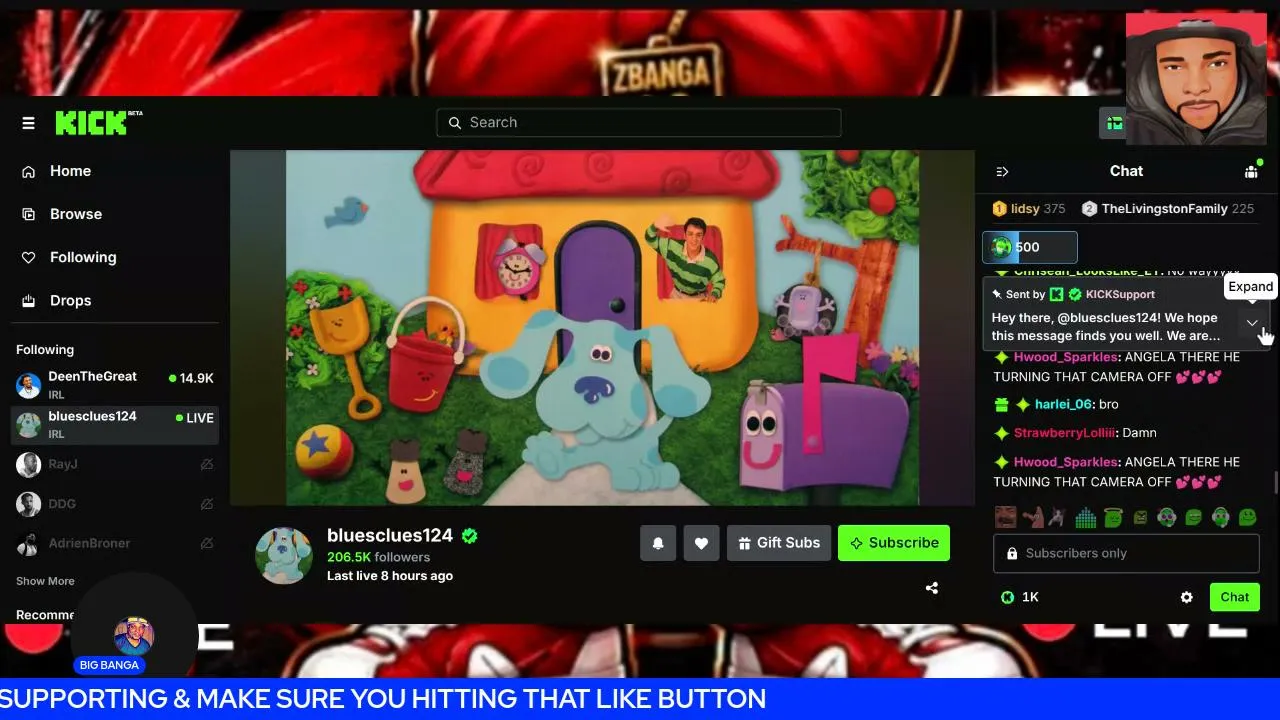Click the KICK badge in the pinned message header
The width and height of the screenshot is (1280, 720).
(x=1056, y=294)
